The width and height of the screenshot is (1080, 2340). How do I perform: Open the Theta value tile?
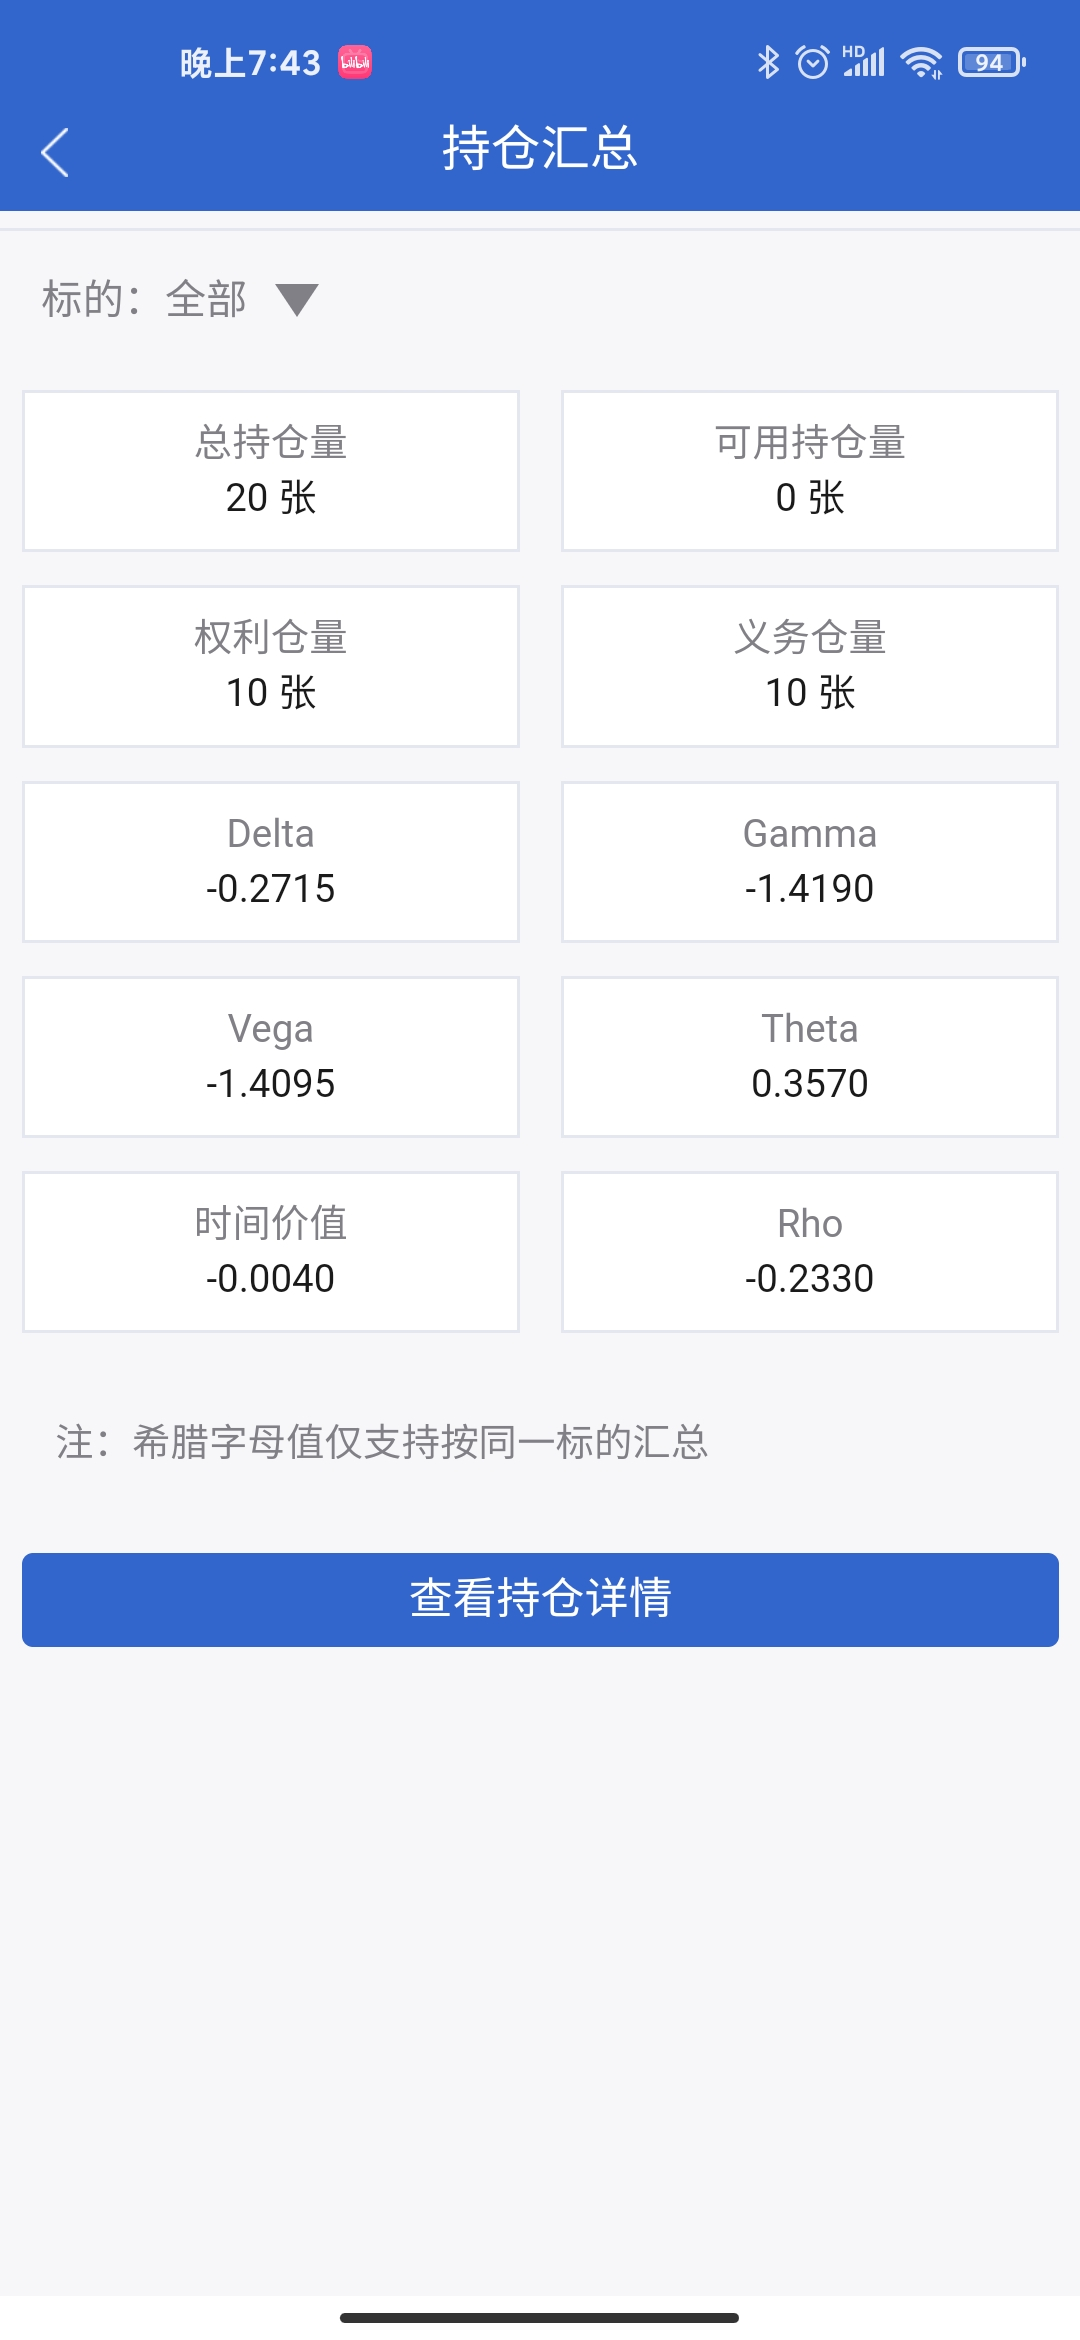[x=810, y=1056]
